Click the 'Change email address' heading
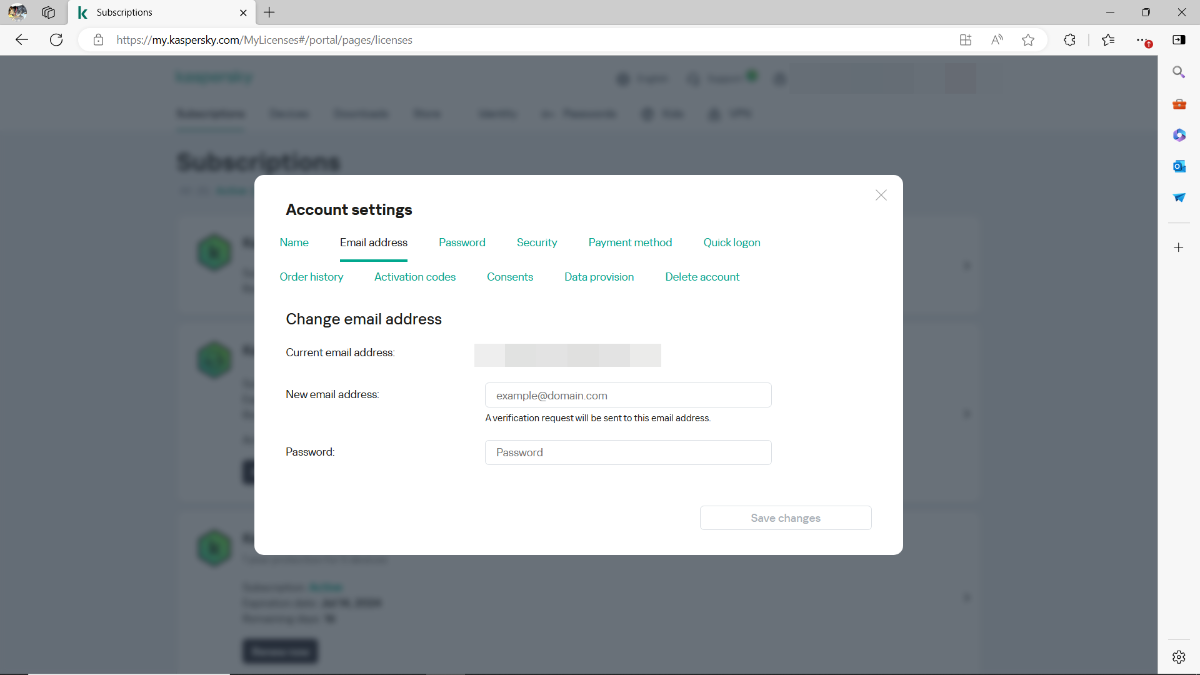 [x=364, y=319]
